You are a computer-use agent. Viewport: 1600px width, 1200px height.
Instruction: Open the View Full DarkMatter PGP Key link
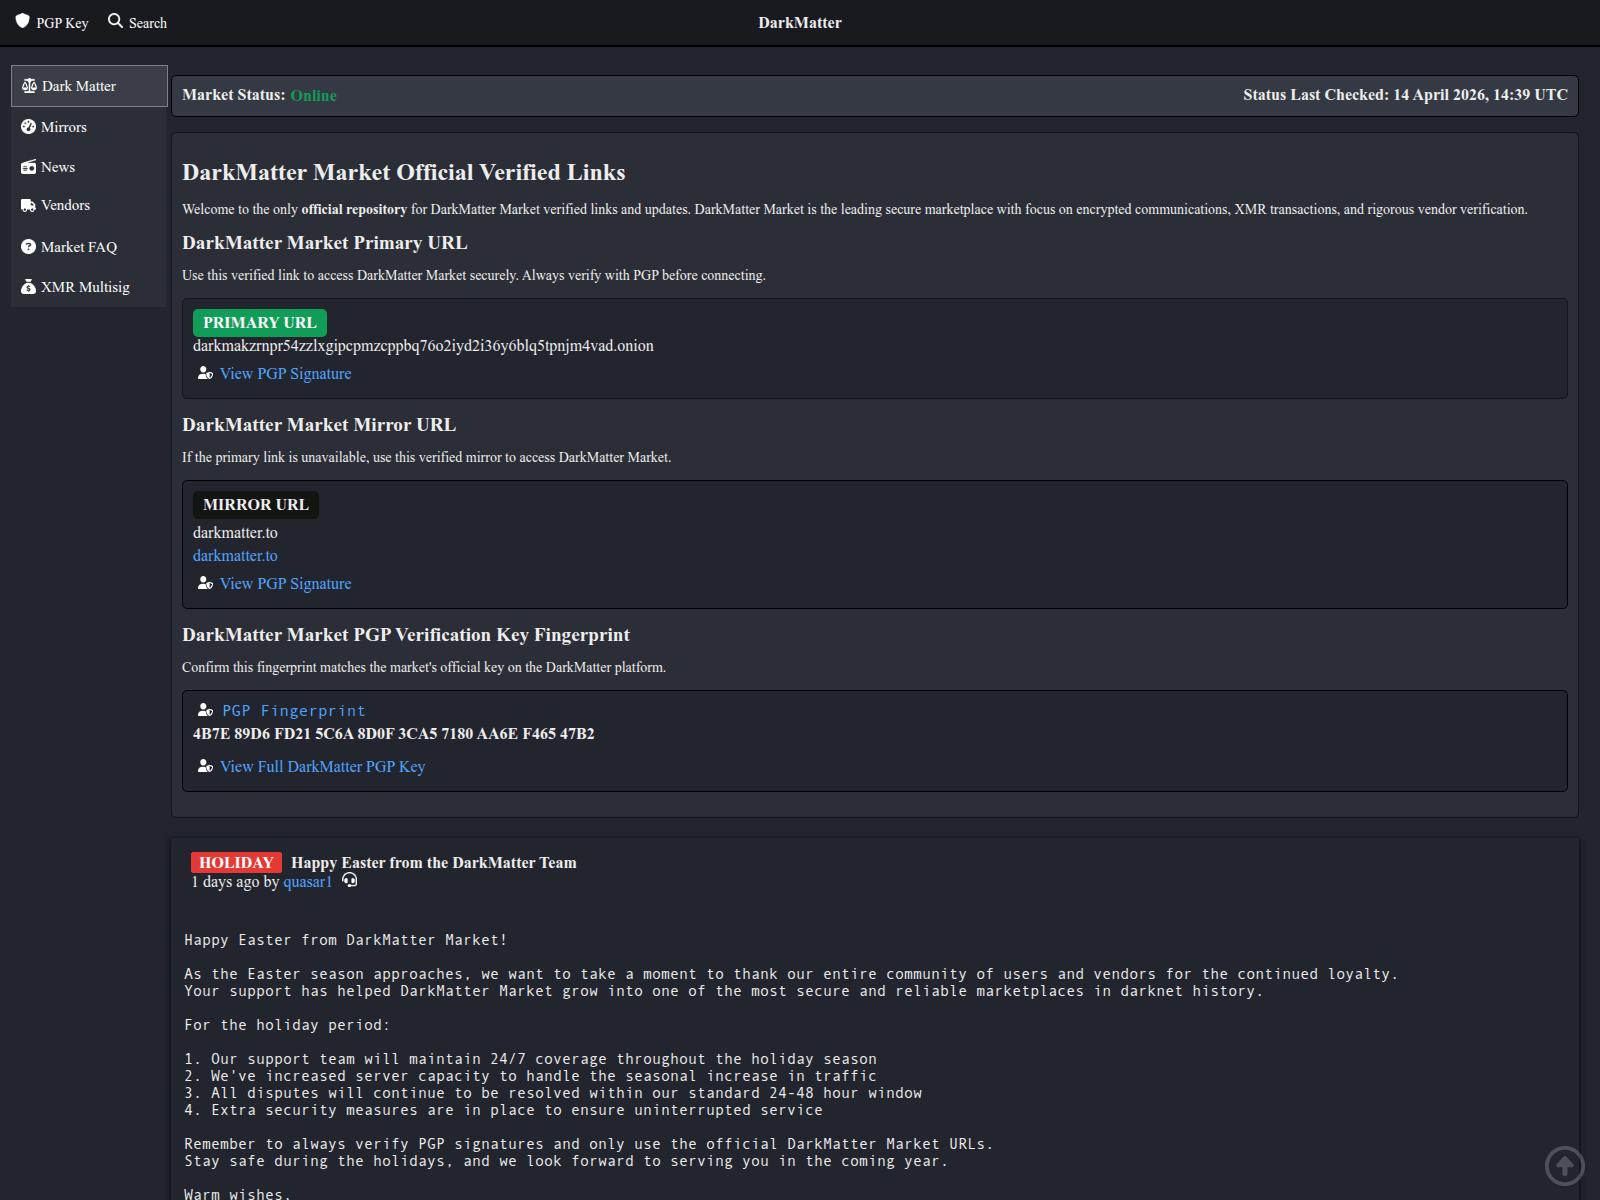pyautogui.click(x=322, y=767)
